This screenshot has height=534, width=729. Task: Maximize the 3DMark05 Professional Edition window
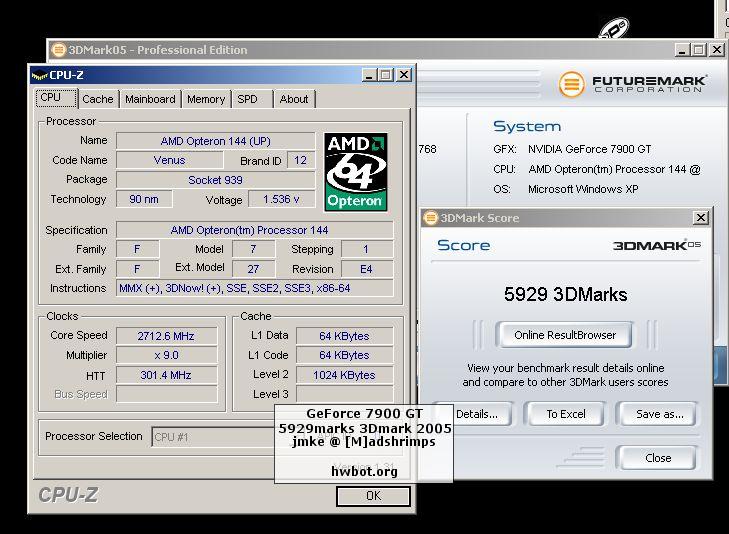(x=699, y=50)
